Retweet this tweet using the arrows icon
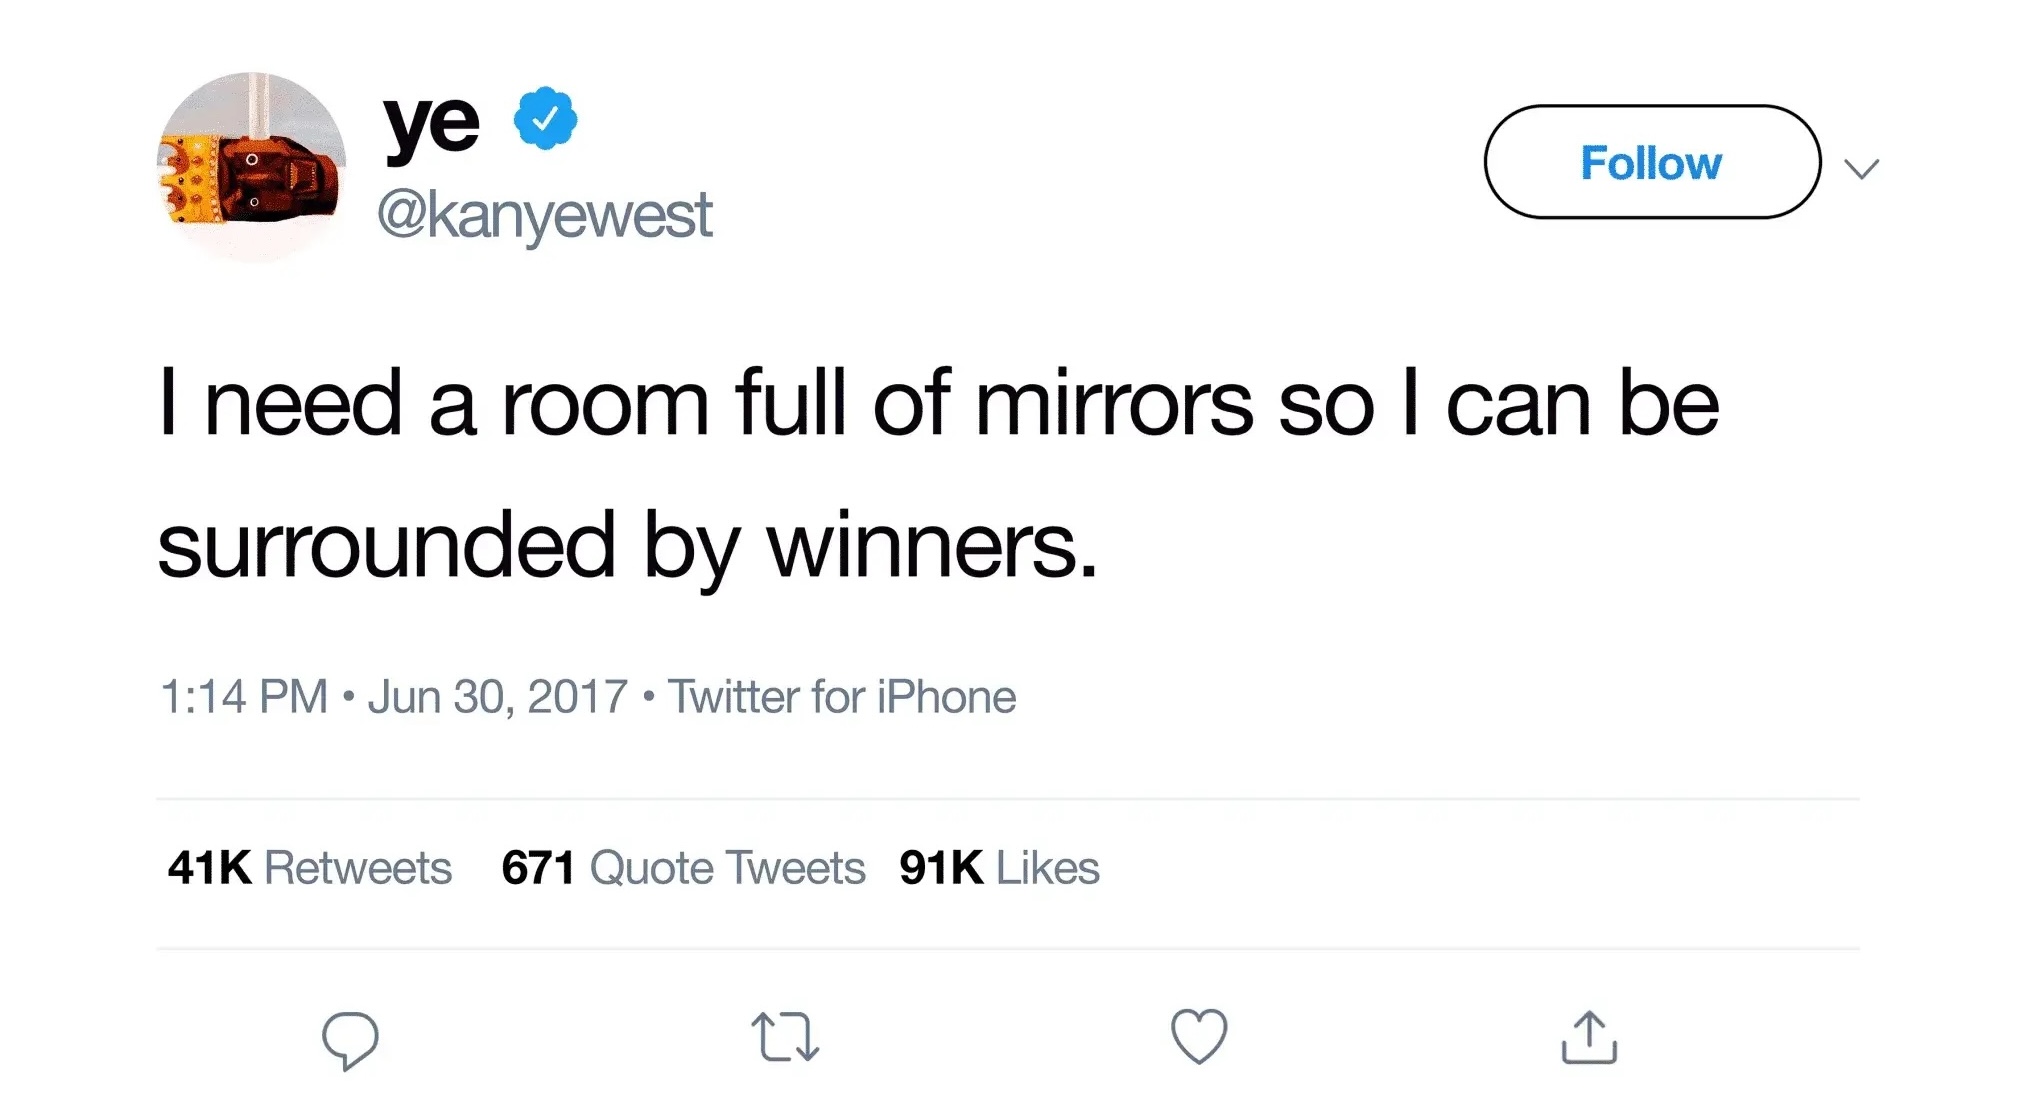The width and height of the screenshot is (2037, 1109). click(x=785, y=1037)
